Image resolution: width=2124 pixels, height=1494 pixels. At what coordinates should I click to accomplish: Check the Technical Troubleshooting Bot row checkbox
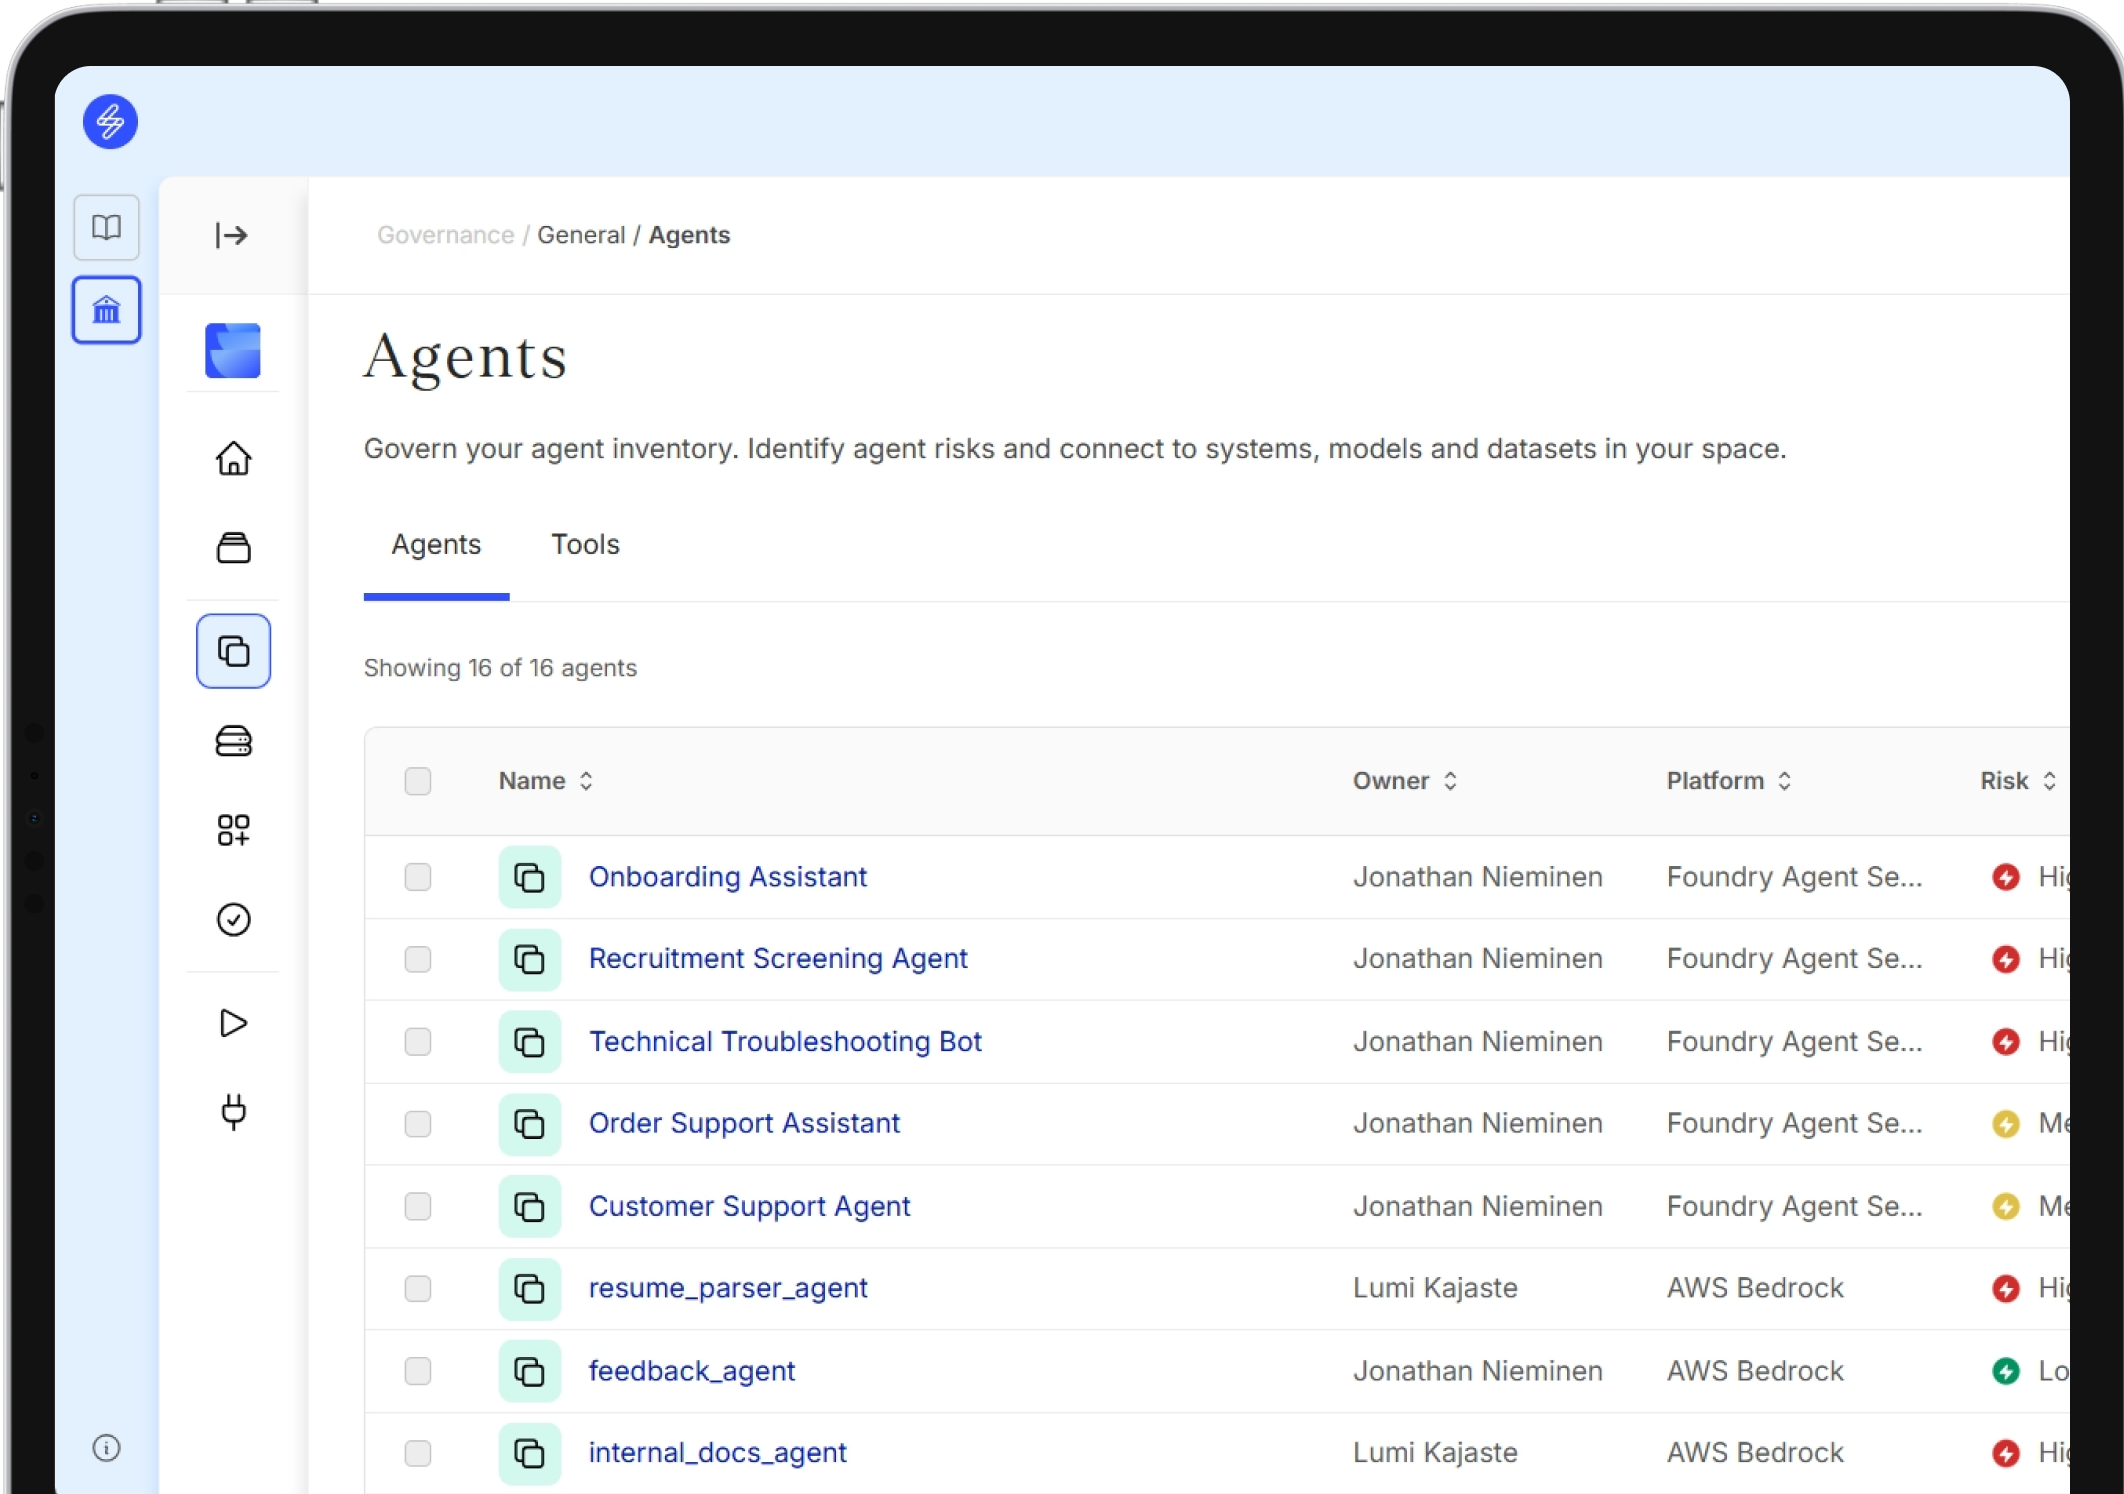tap(418, 1042)
